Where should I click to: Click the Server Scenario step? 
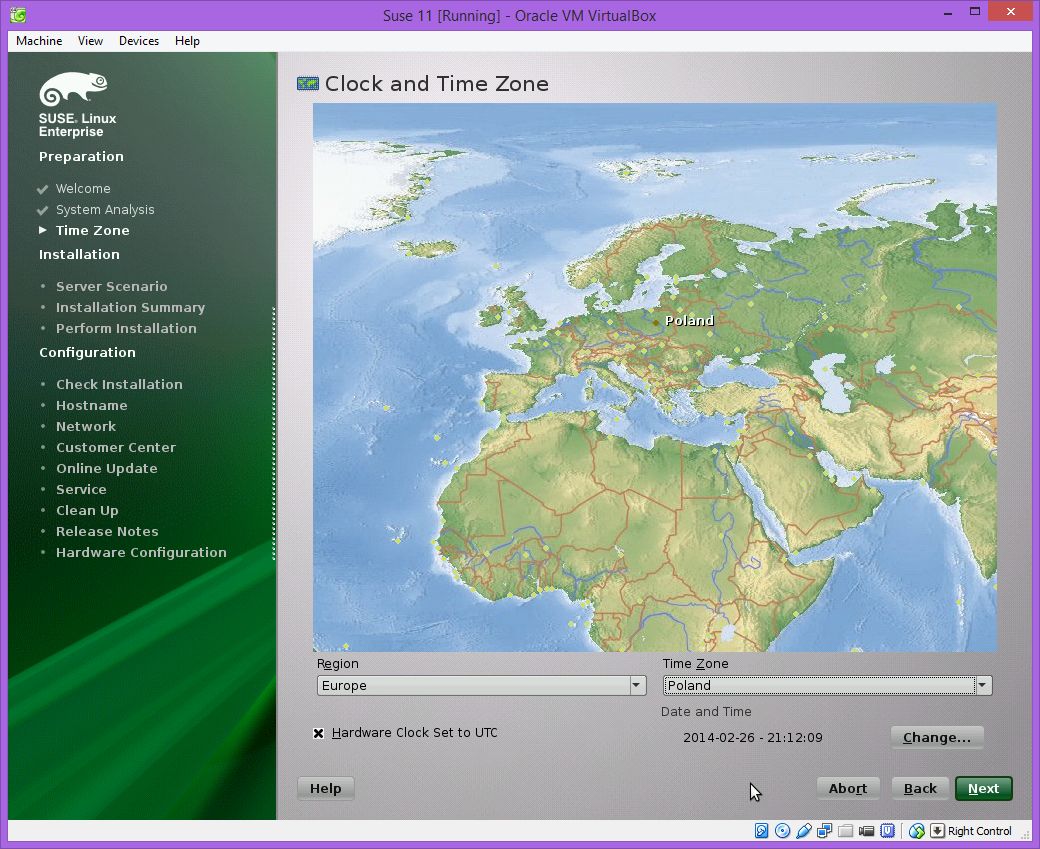(x=111, y=287)
